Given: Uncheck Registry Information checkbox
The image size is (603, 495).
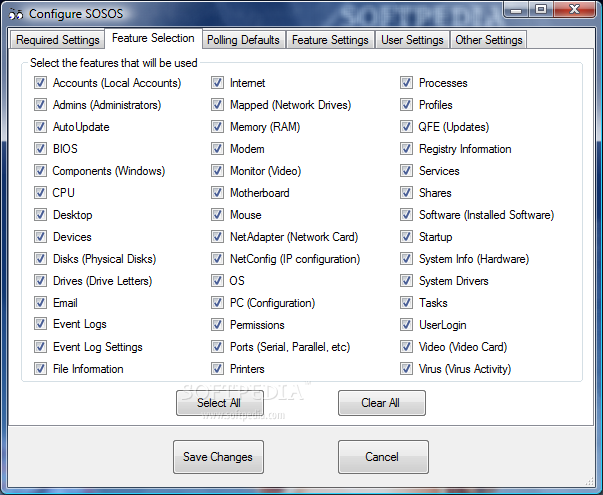Looking at the screenshot, I should 406,148.
